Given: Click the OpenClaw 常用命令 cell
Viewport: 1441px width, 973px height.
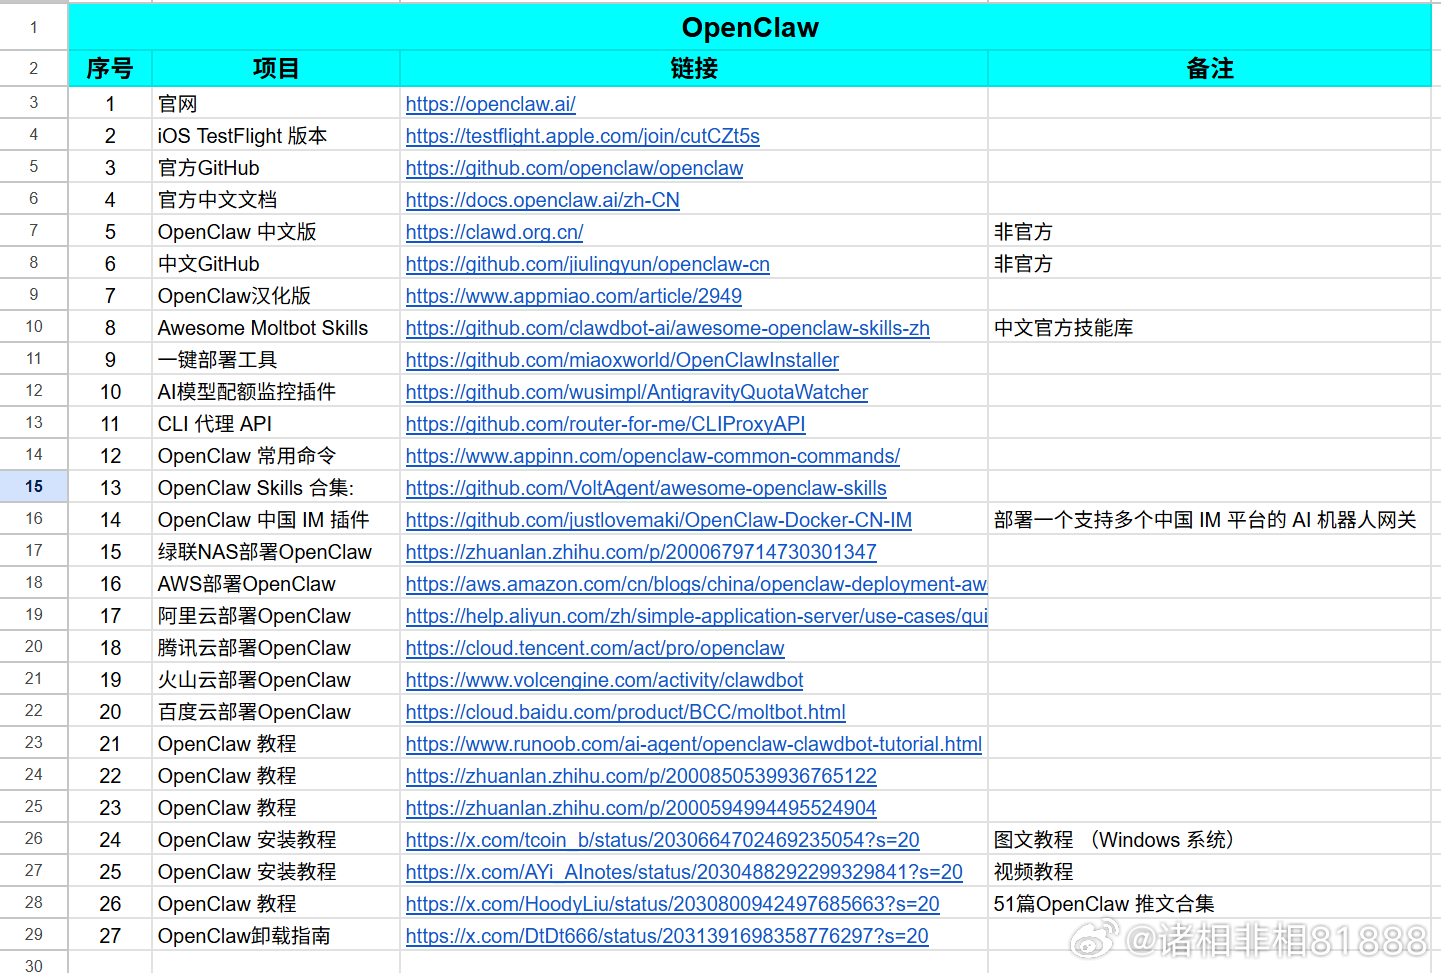Looking at the screenshot, I should point(276,456).
